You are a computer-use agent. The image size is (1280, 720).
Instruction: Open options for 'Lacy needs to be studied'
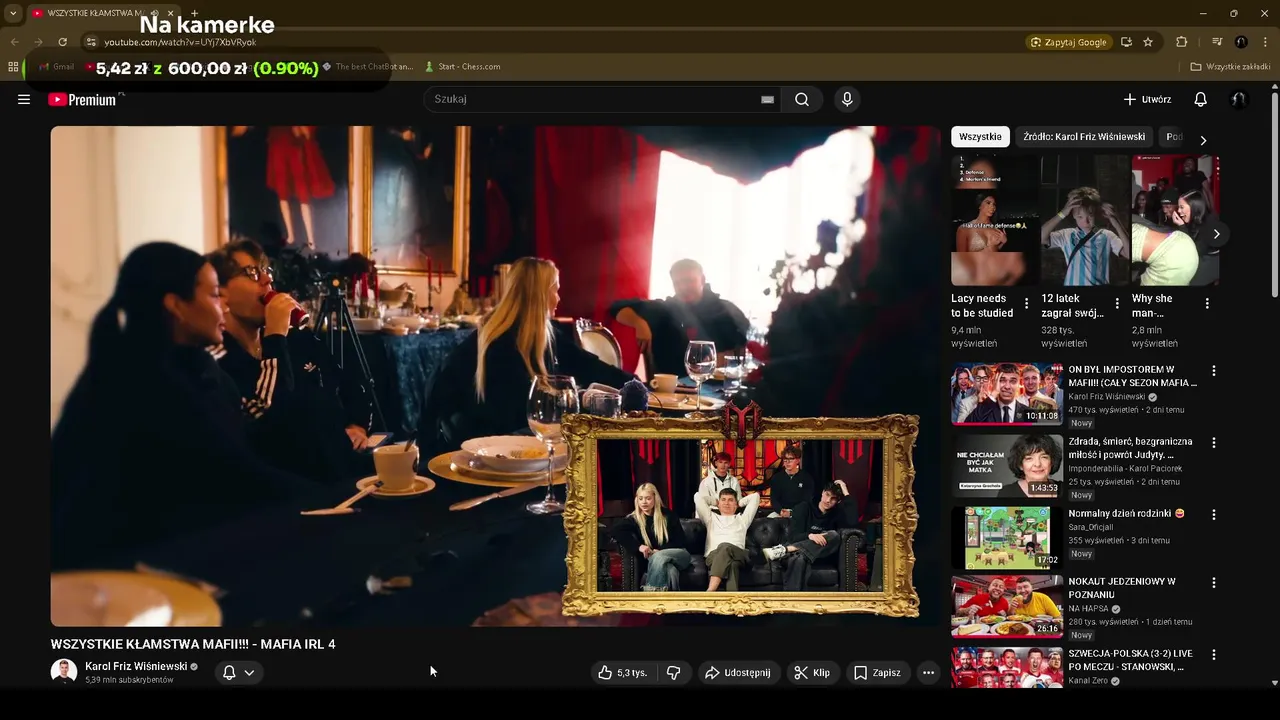(1026, 303)
